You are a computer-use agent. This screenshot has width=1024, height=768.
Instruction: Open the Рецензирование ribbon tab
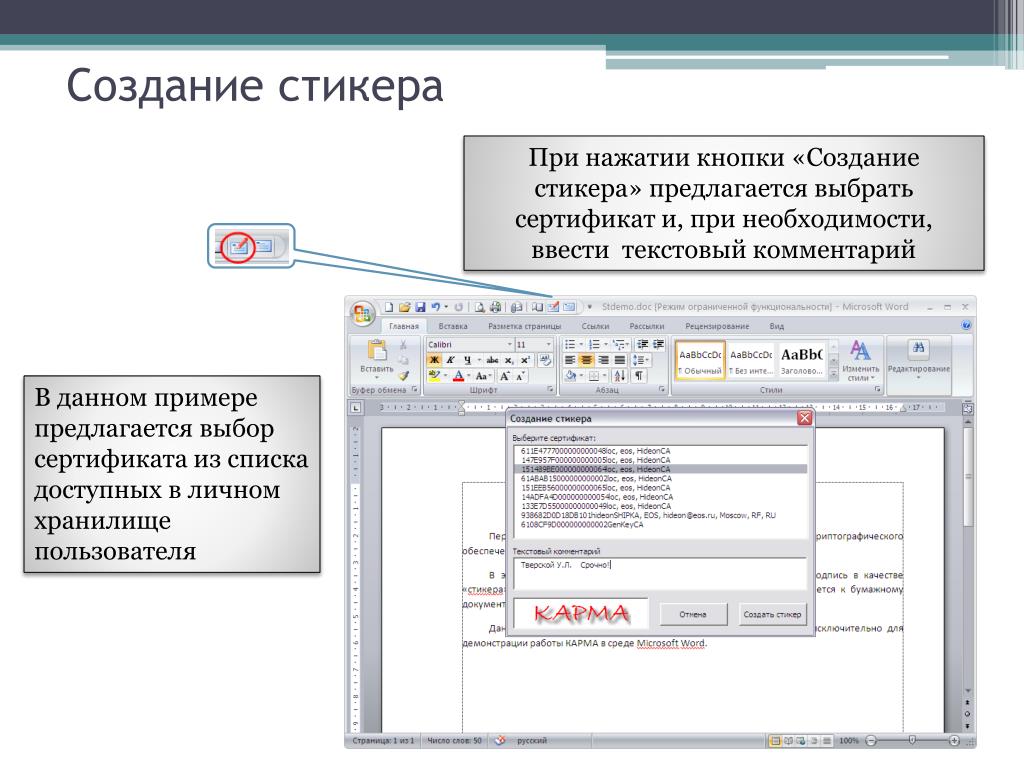point(717,326)
